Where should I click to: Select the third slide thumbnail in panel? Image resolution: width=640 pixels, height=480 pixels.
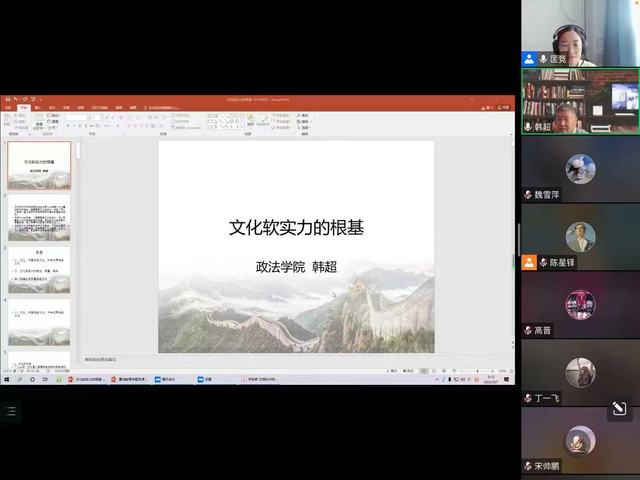[x=39, y=270]
